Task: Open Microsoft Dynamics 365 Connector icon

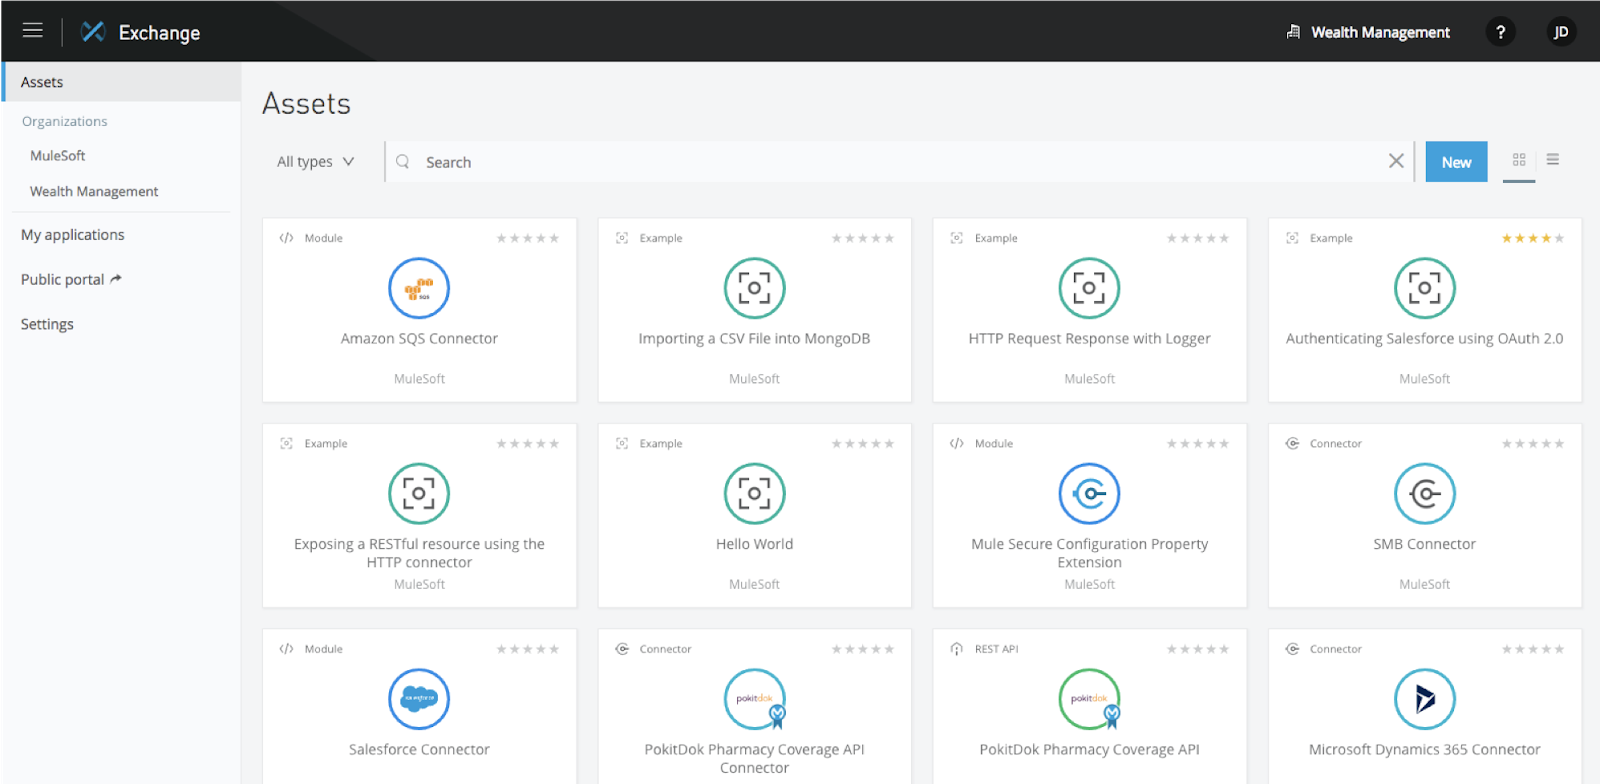Action: (x=1424, y=699)
